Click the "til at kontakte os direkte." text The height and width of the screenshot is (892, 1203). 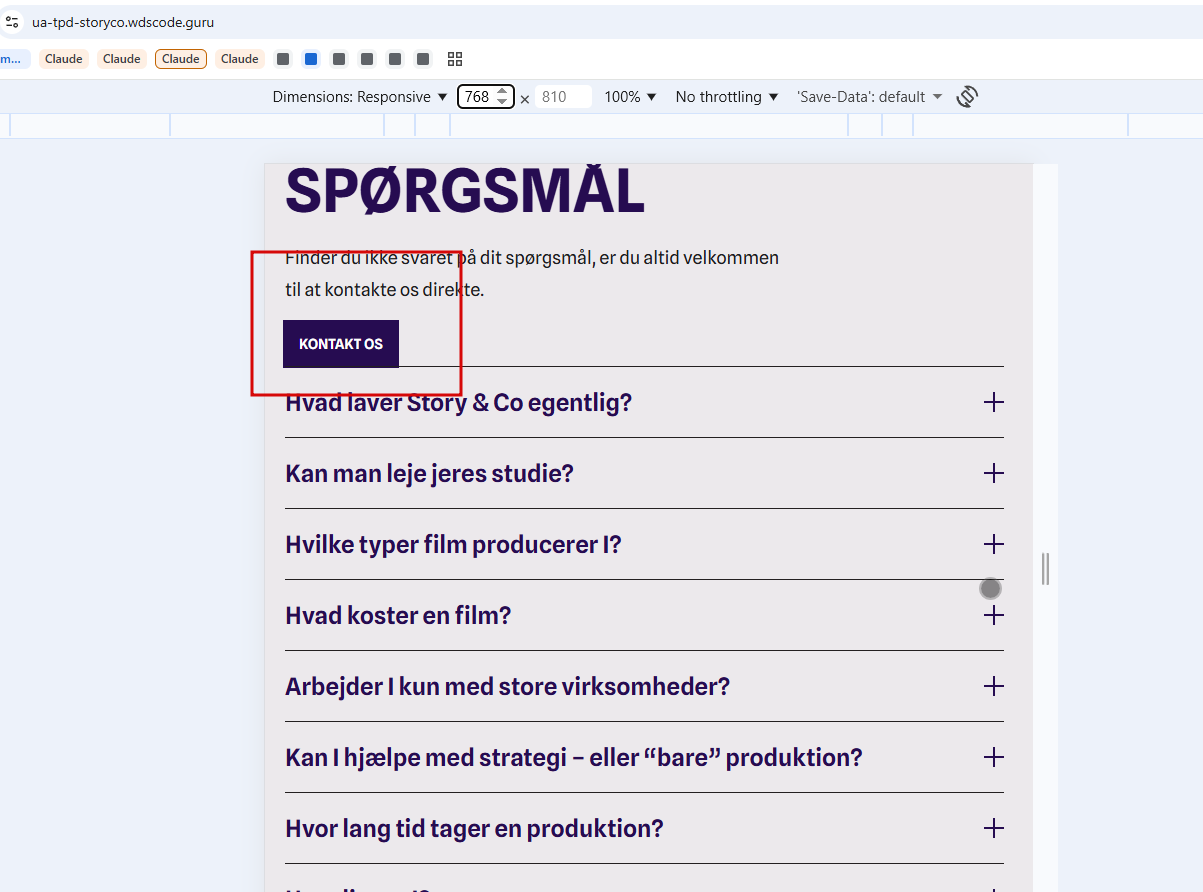[x=385, y=290]
